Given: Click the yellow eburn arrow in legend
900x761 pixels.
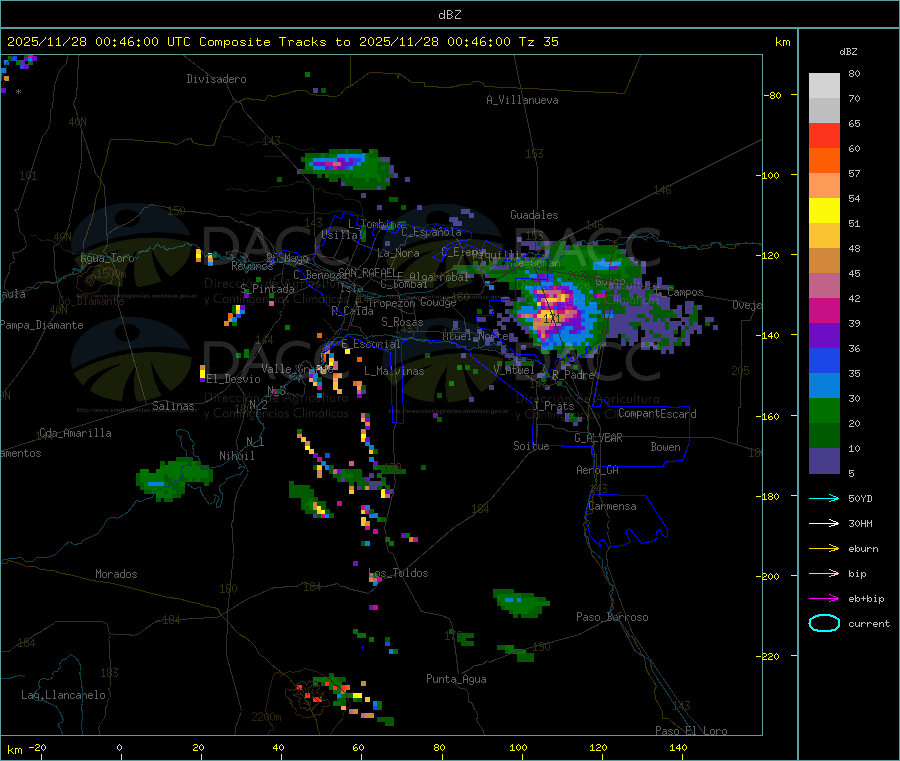Looking at the screenshot, I should (x=824, y=549).
